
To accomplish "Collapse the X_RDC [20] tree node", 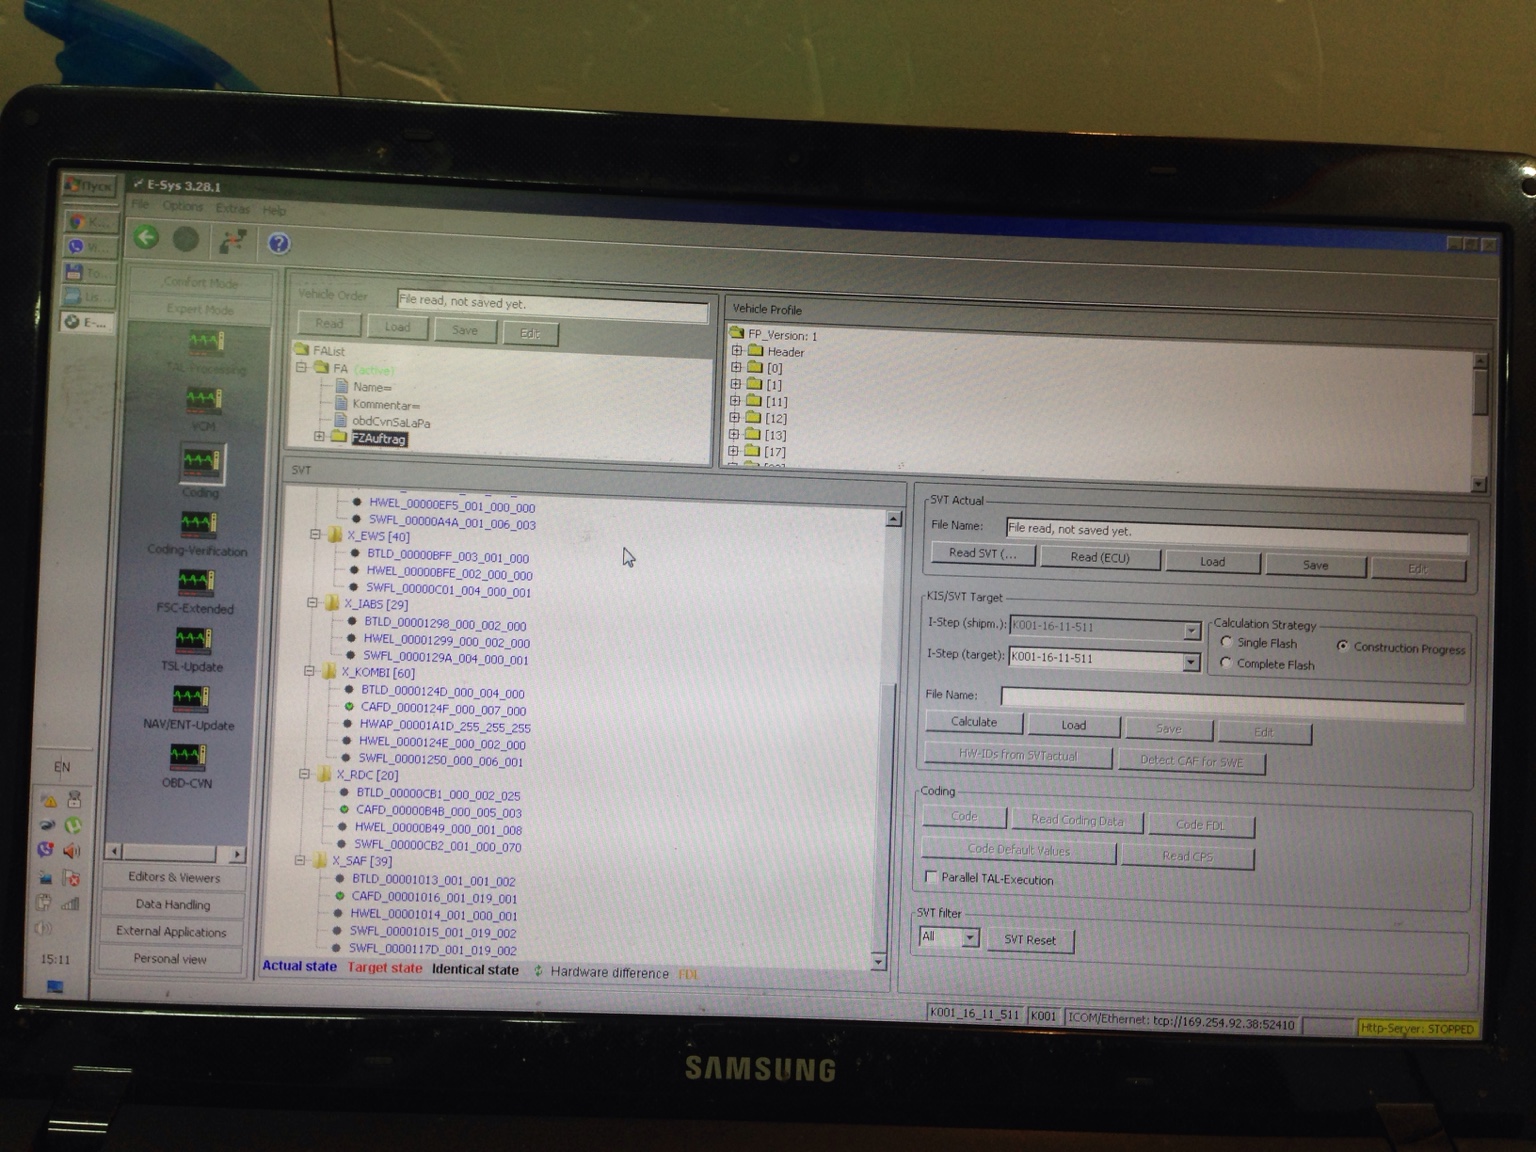I will [x=304, y=774].
